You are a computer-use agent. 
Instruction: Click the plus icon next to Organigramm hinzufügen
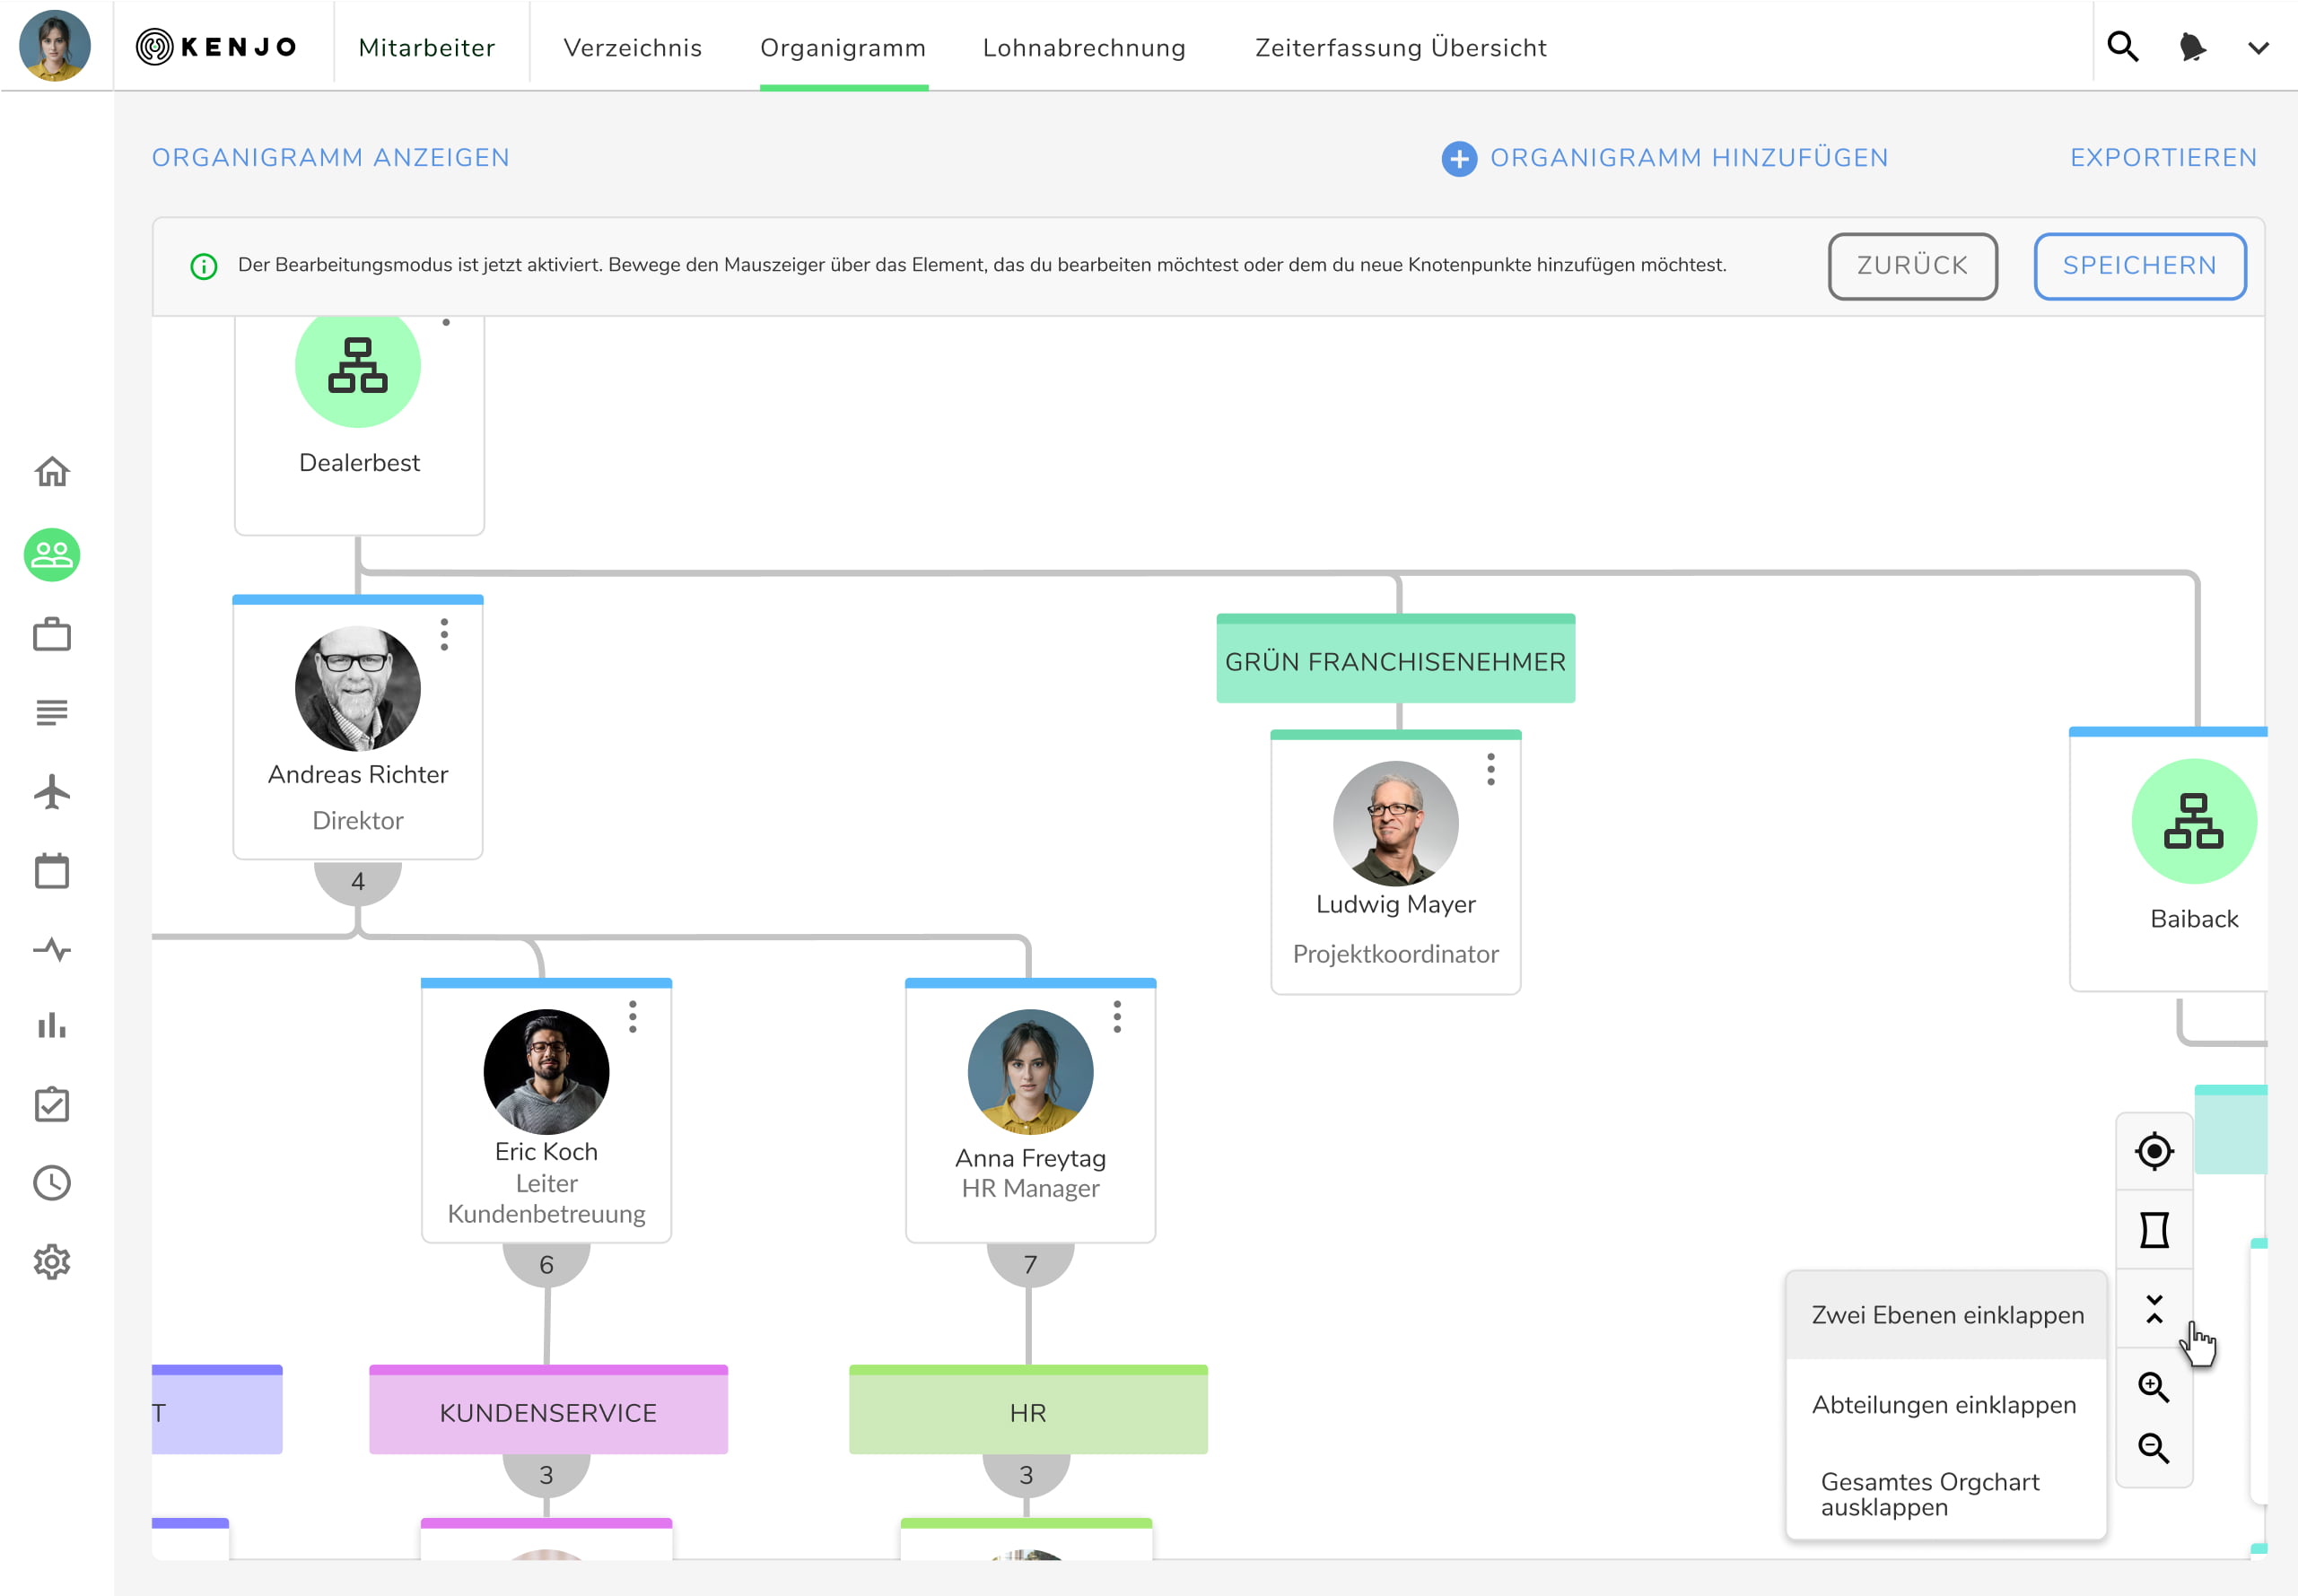[1459, 158]
